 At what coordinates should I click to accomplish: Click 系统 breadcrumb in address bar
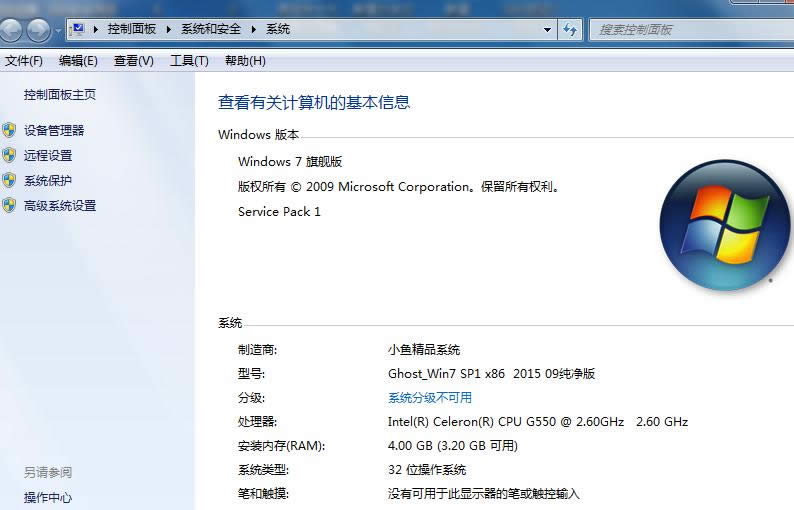click(278, 29)
